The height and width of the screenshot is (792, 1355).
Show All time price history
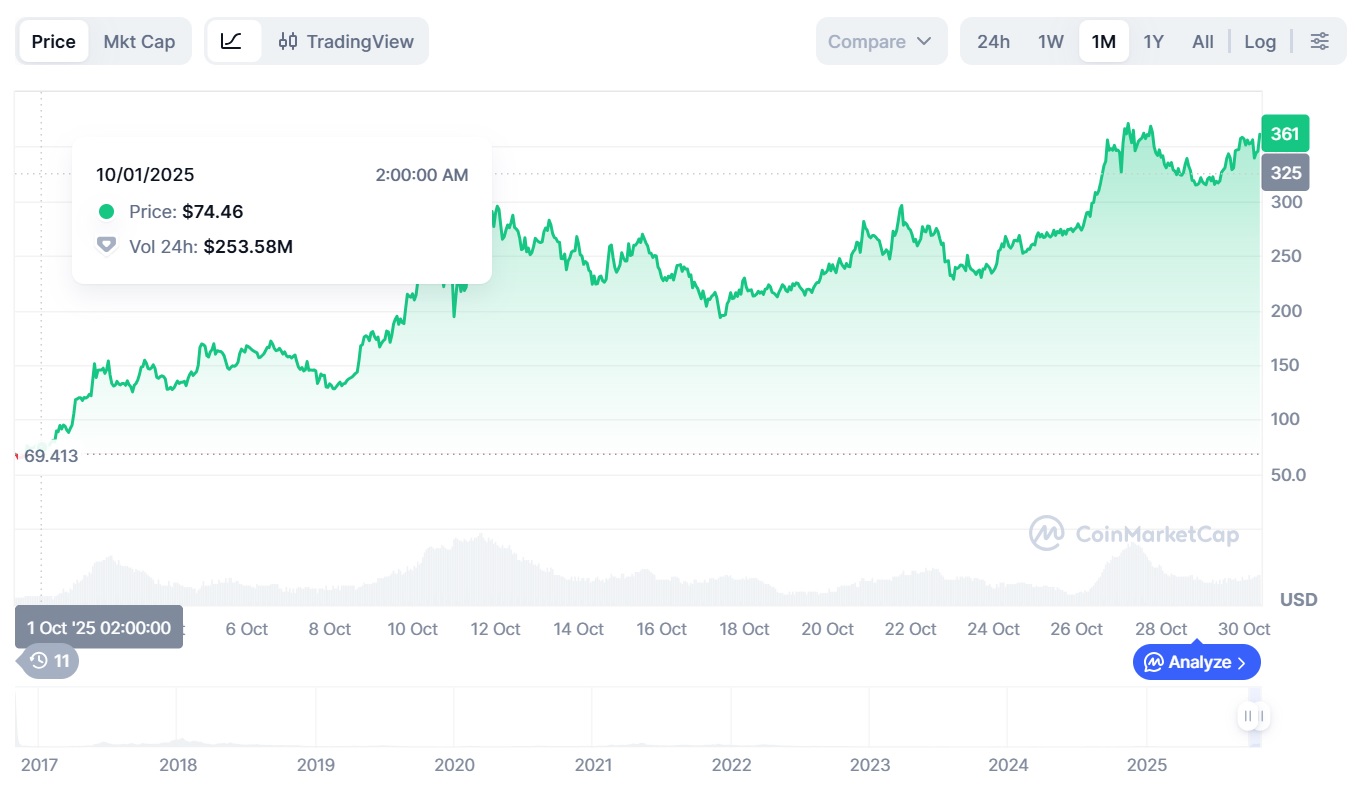pyautogui.click(x=1203, y=41)
